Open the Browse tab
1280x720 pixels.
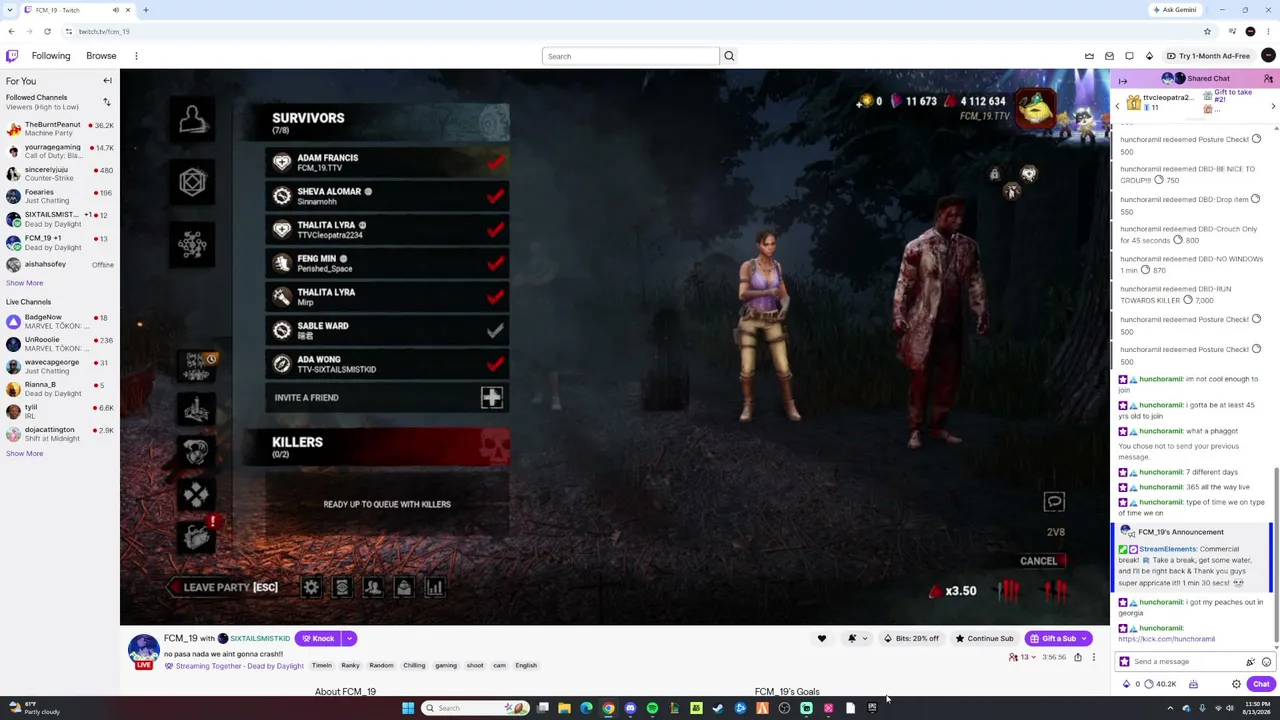pos(101,56)
